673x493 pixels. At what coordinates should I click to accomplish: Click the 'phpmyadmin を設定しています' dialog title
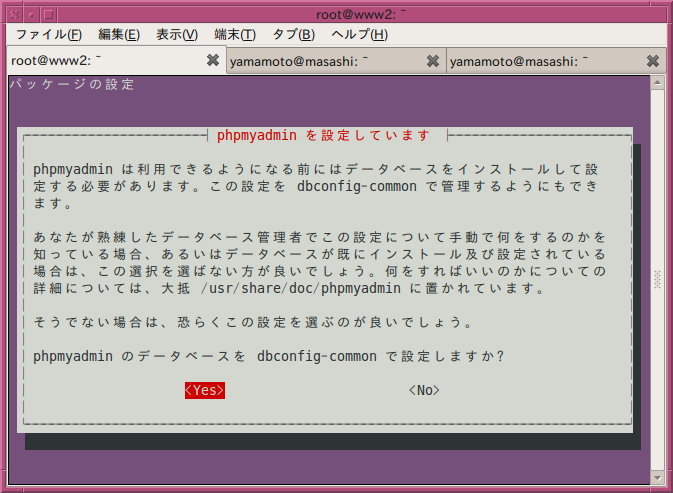coord(323,136)
